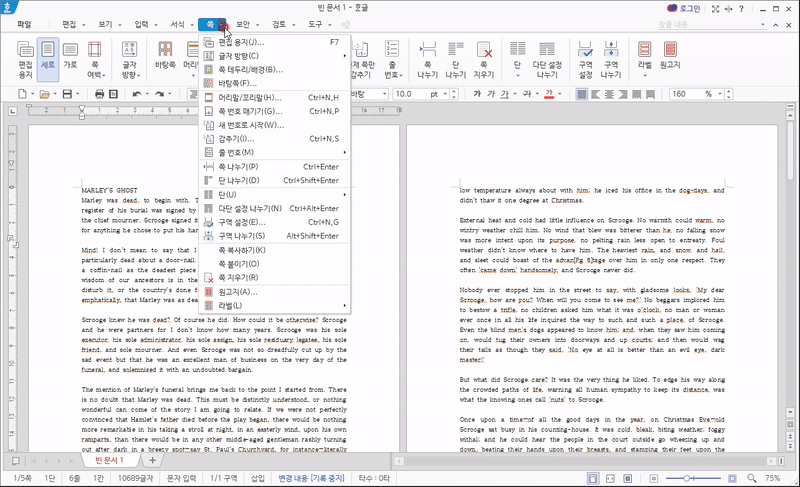Click the print preview toolbar icon
The width and height of the screenshot is (800, 487).
pyautogui.click(x=113, y=94)
